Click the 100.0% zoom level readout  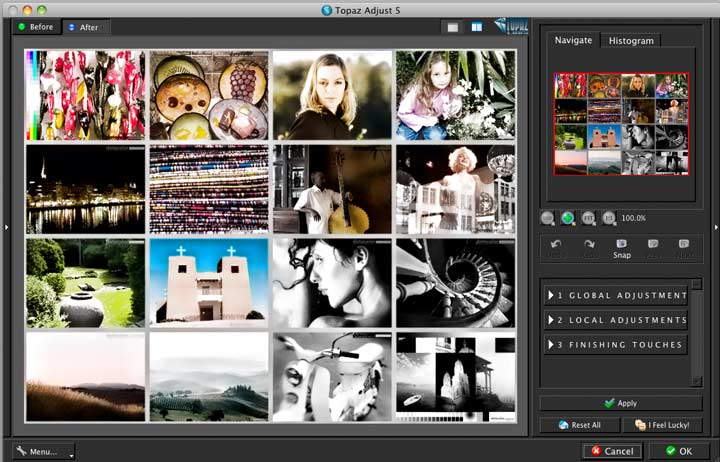point(634,218)
